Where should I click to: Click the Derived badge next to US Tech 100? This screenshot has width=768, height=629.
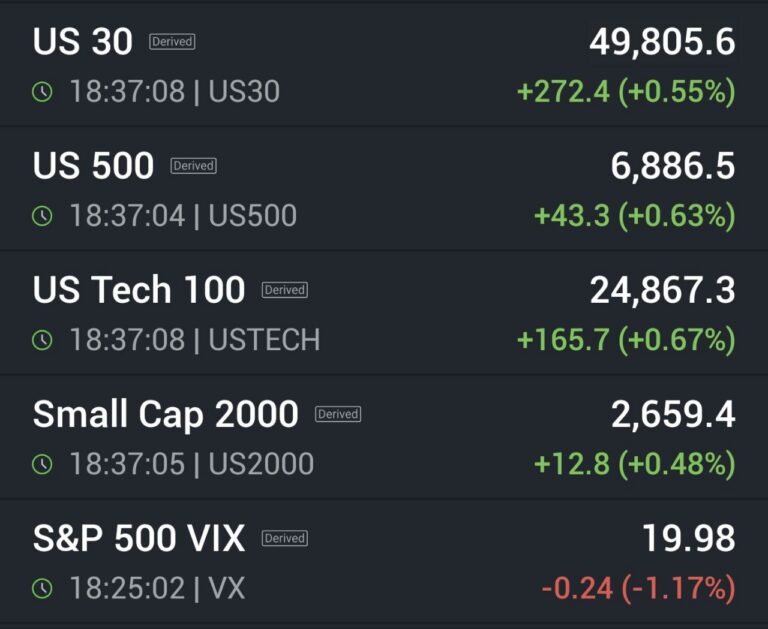tap(284, 290)
